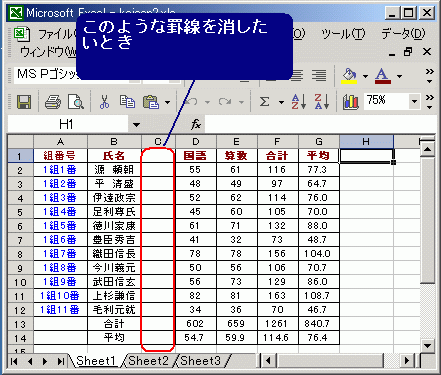Open Redo history dropdown arrow
Image resolution: width=441 pixels, height=375 pixels.
[x=241, y=102]
